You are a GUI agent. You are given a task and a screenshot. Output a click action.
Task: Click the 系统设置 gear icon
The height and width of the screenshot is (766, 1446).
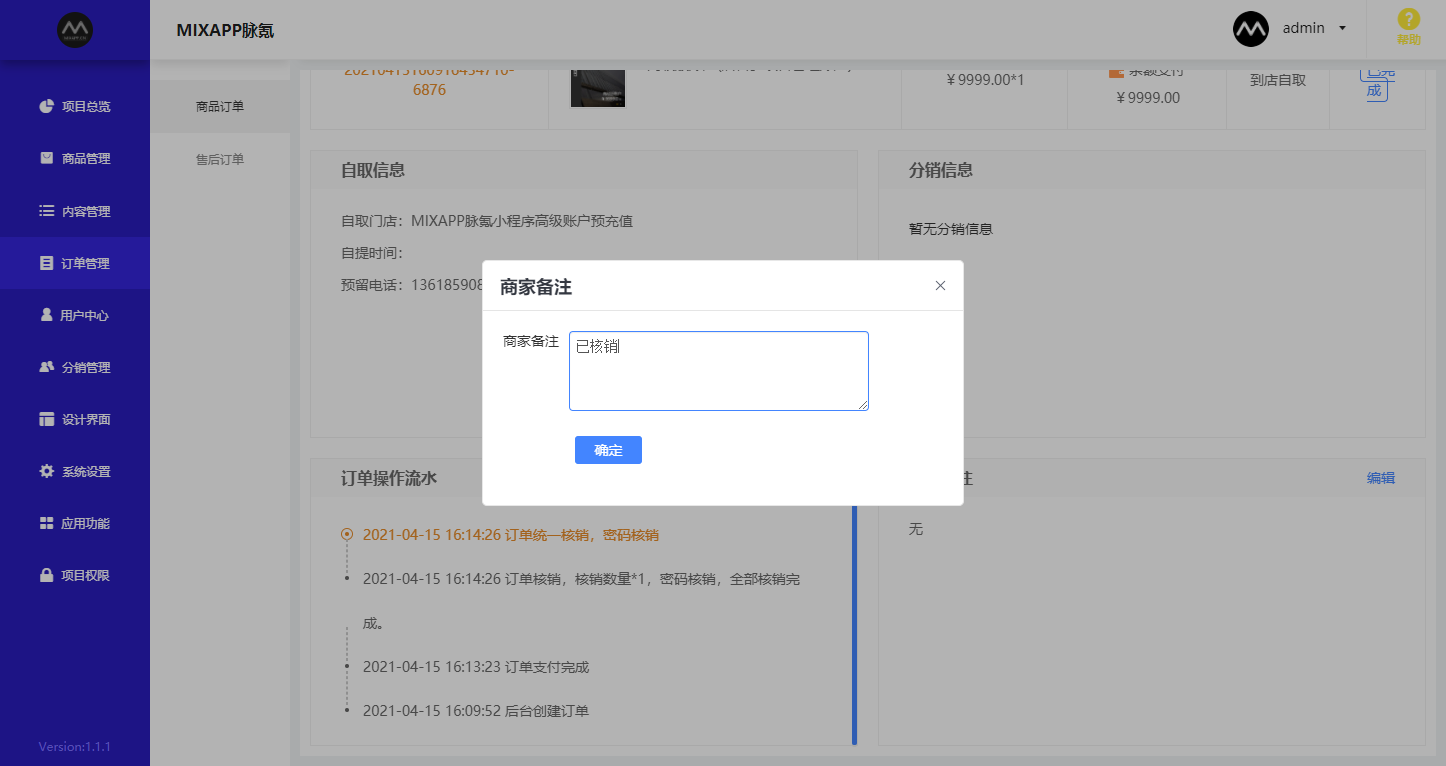[46, 471]
